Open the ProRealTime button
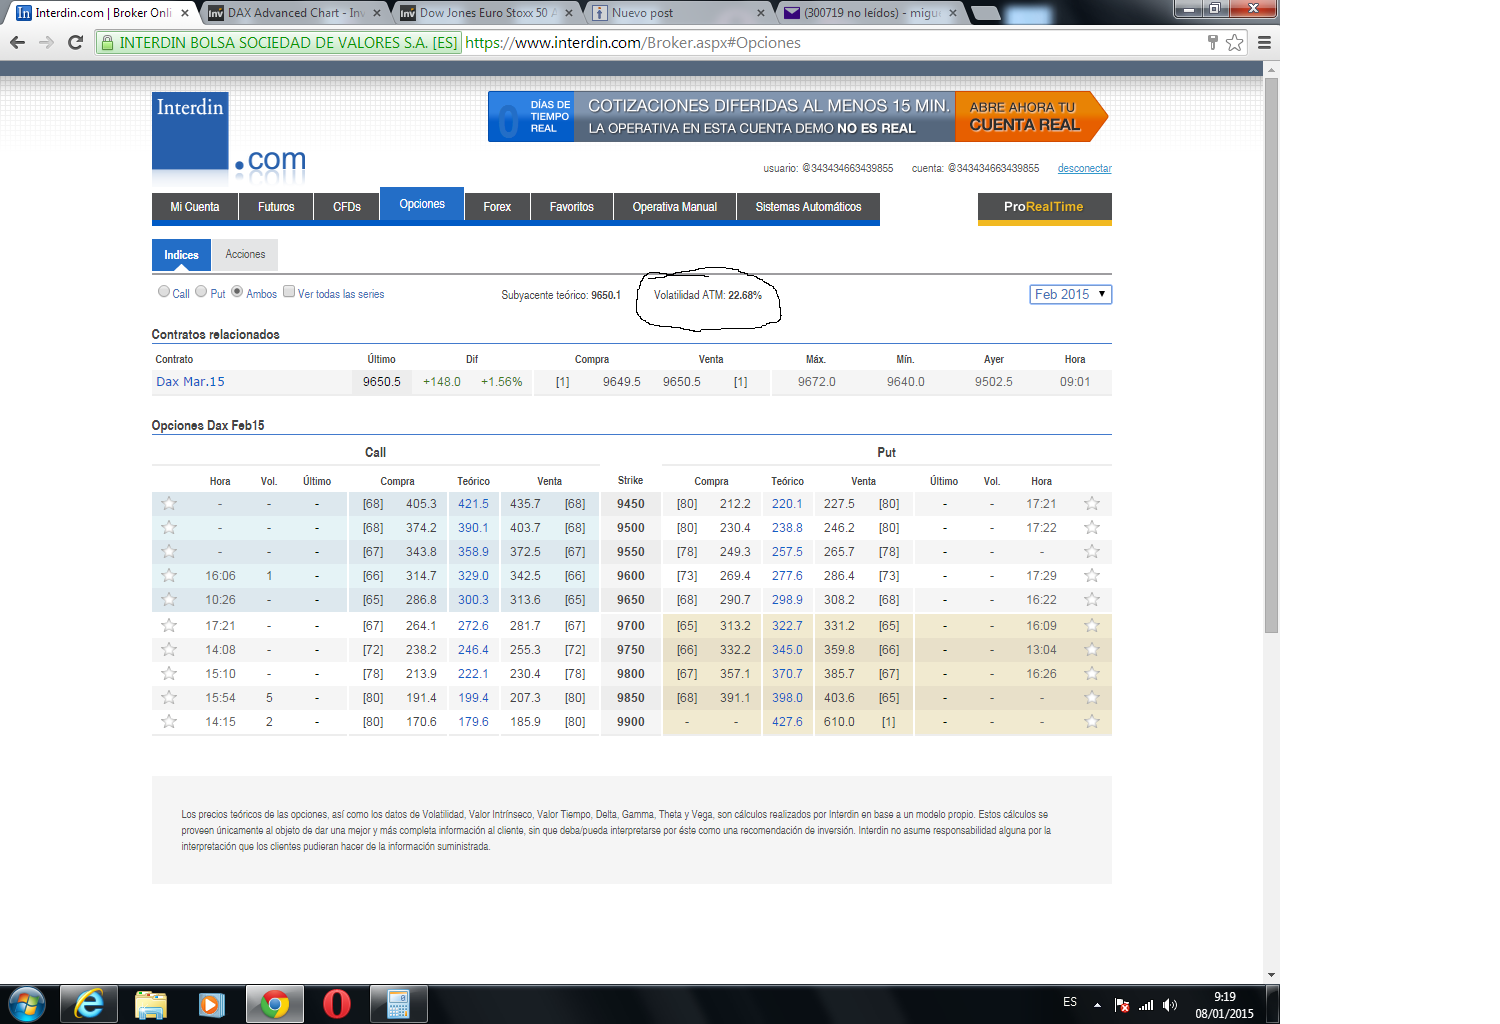The height and width of the screenshot is (1024, 1500). 1044,207
